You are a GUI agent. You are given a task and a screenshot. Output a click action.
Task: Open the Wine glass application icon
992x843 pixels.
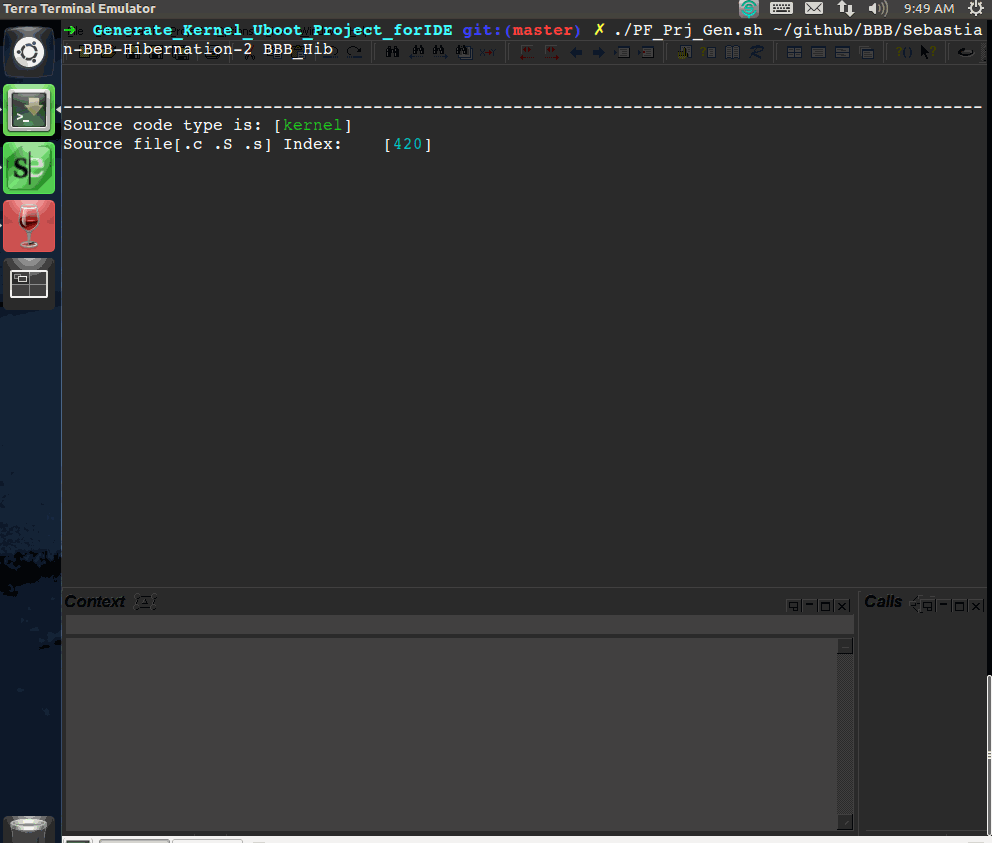click(x=29, y=225)
